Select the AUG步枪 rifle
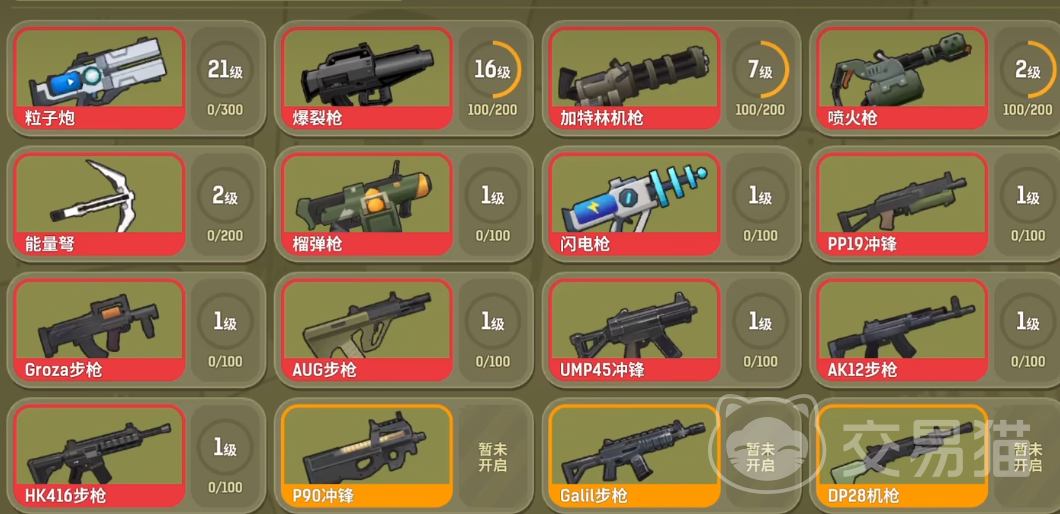Screen dimensions: 1060x514 (367, 330)
